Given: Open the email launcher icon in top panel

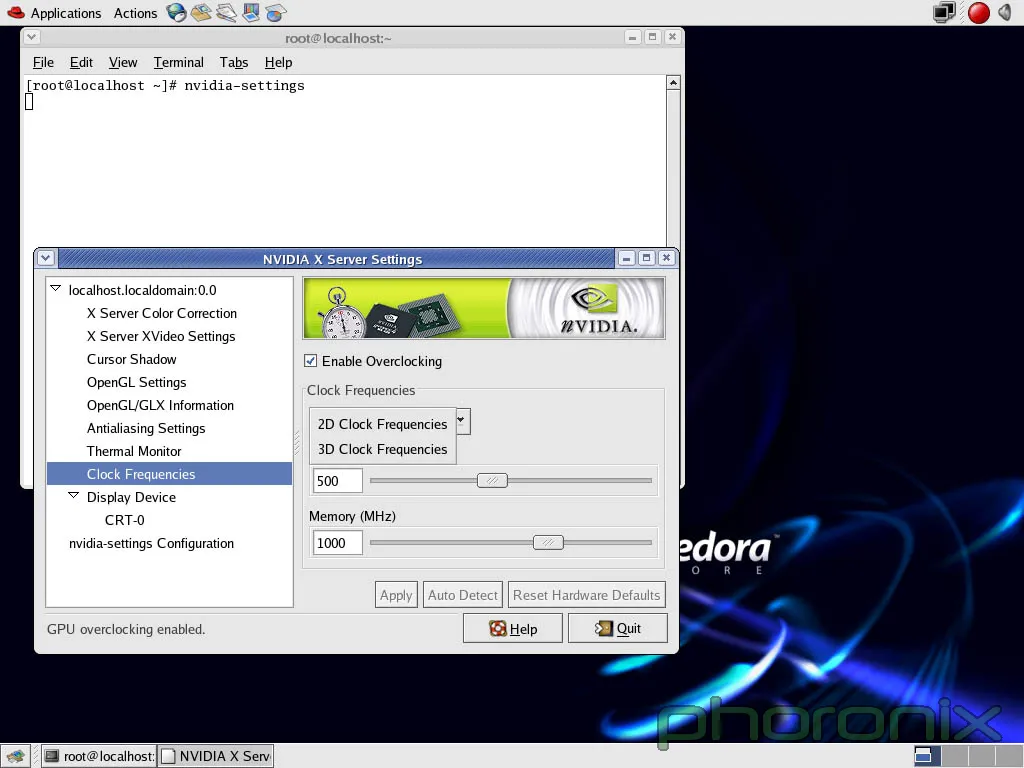Looking at the screenshot, I should (x=200, y=12).
